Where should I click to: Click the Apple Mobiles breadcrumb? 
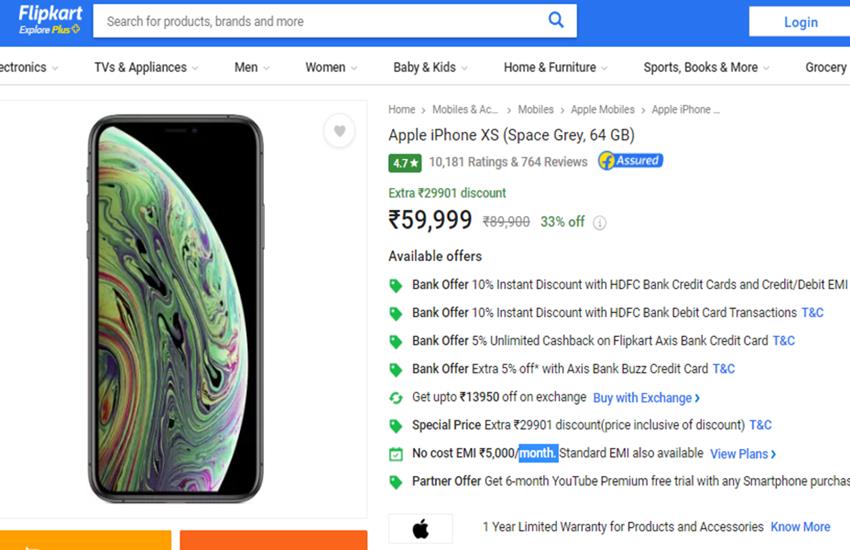[603, 110]
